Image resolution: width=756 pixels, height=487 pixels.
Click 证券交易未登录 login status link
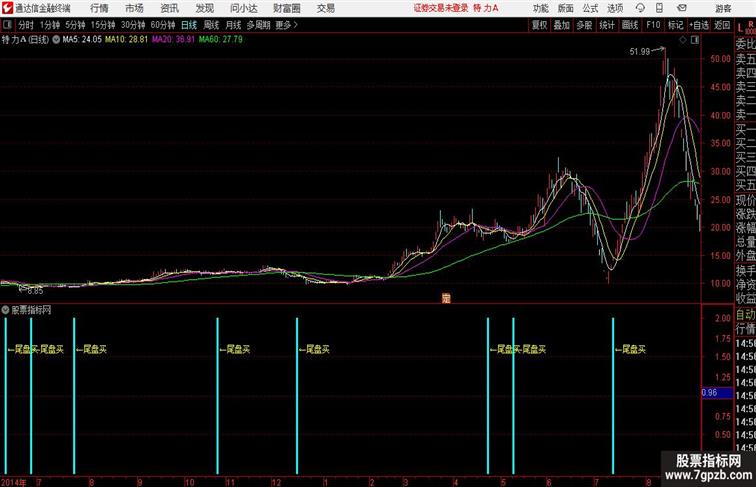click(441, 8)
